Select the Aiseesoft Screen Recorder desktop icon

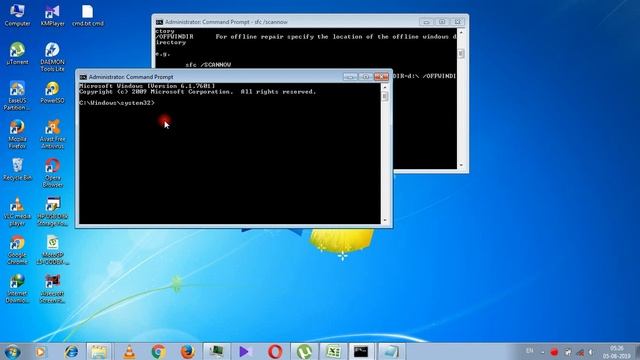(52, 289)
